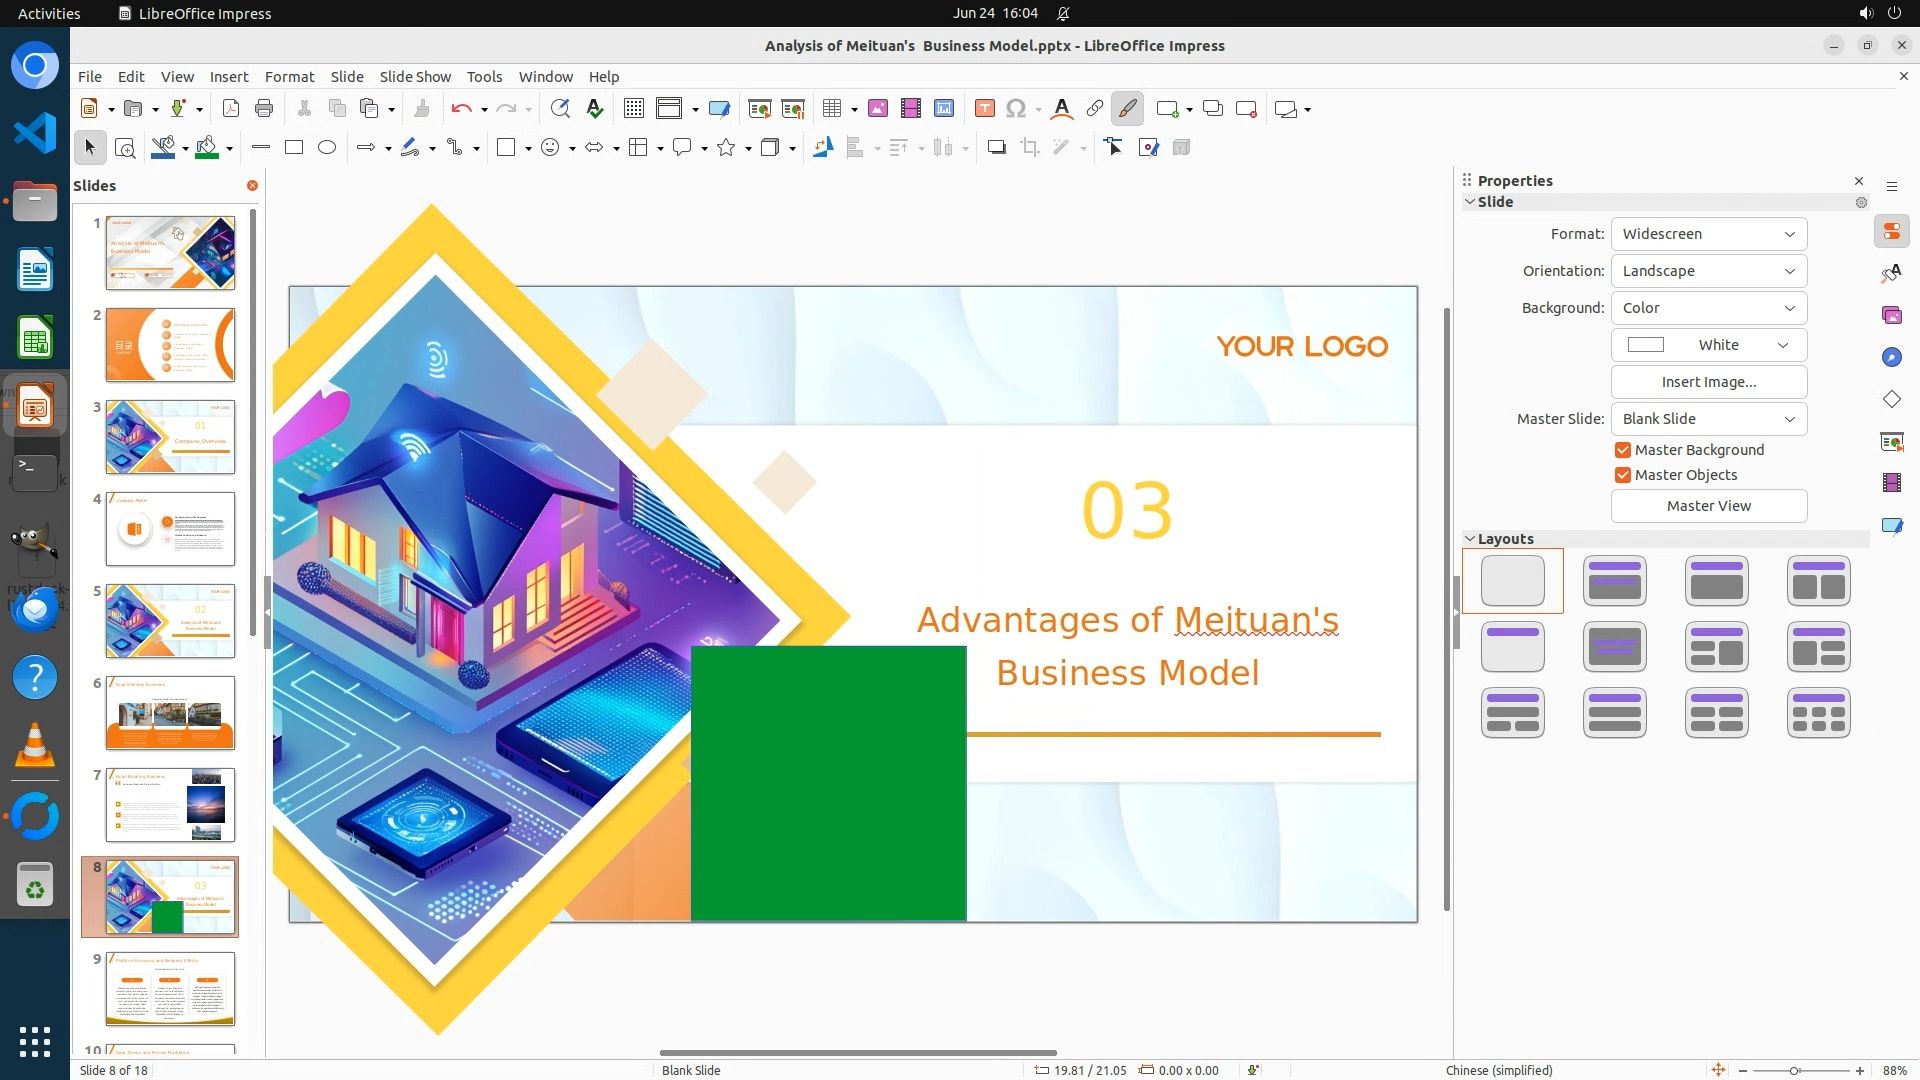Select the Ellipse drawing tool
The height and width of the screenshot is (1080, 1920).
[327, 148]
